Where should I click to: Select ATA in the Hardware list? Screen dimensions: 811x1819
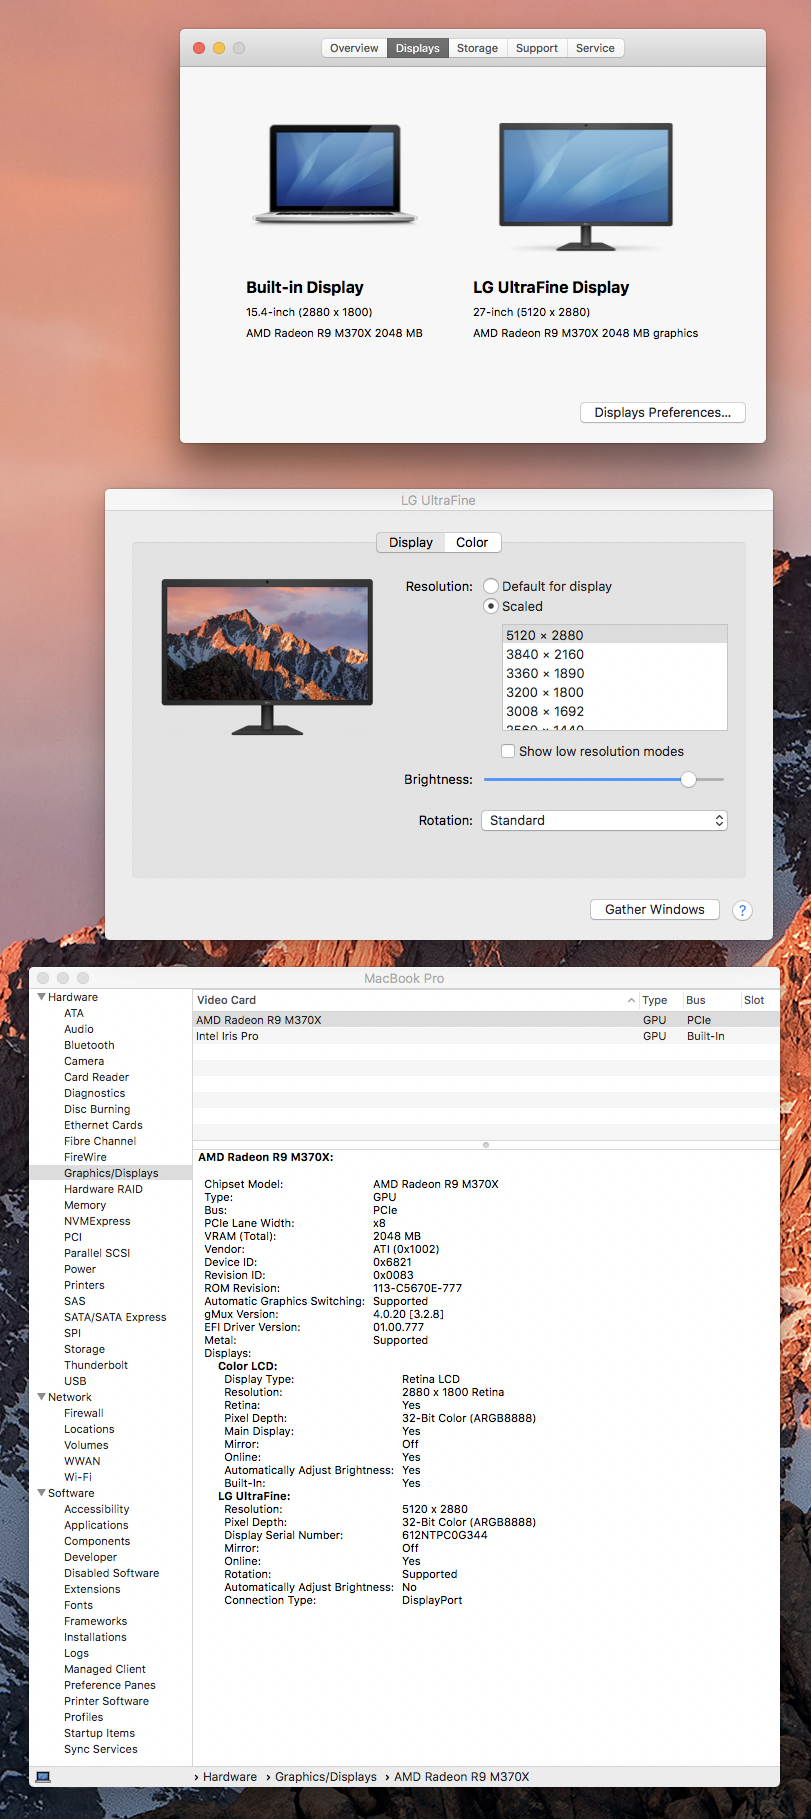[x=74, y=1013]
